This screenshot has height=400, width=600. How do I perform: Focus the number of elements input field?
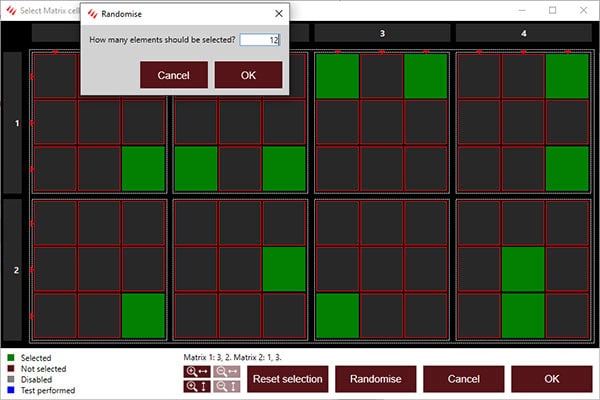pos(260,40)
